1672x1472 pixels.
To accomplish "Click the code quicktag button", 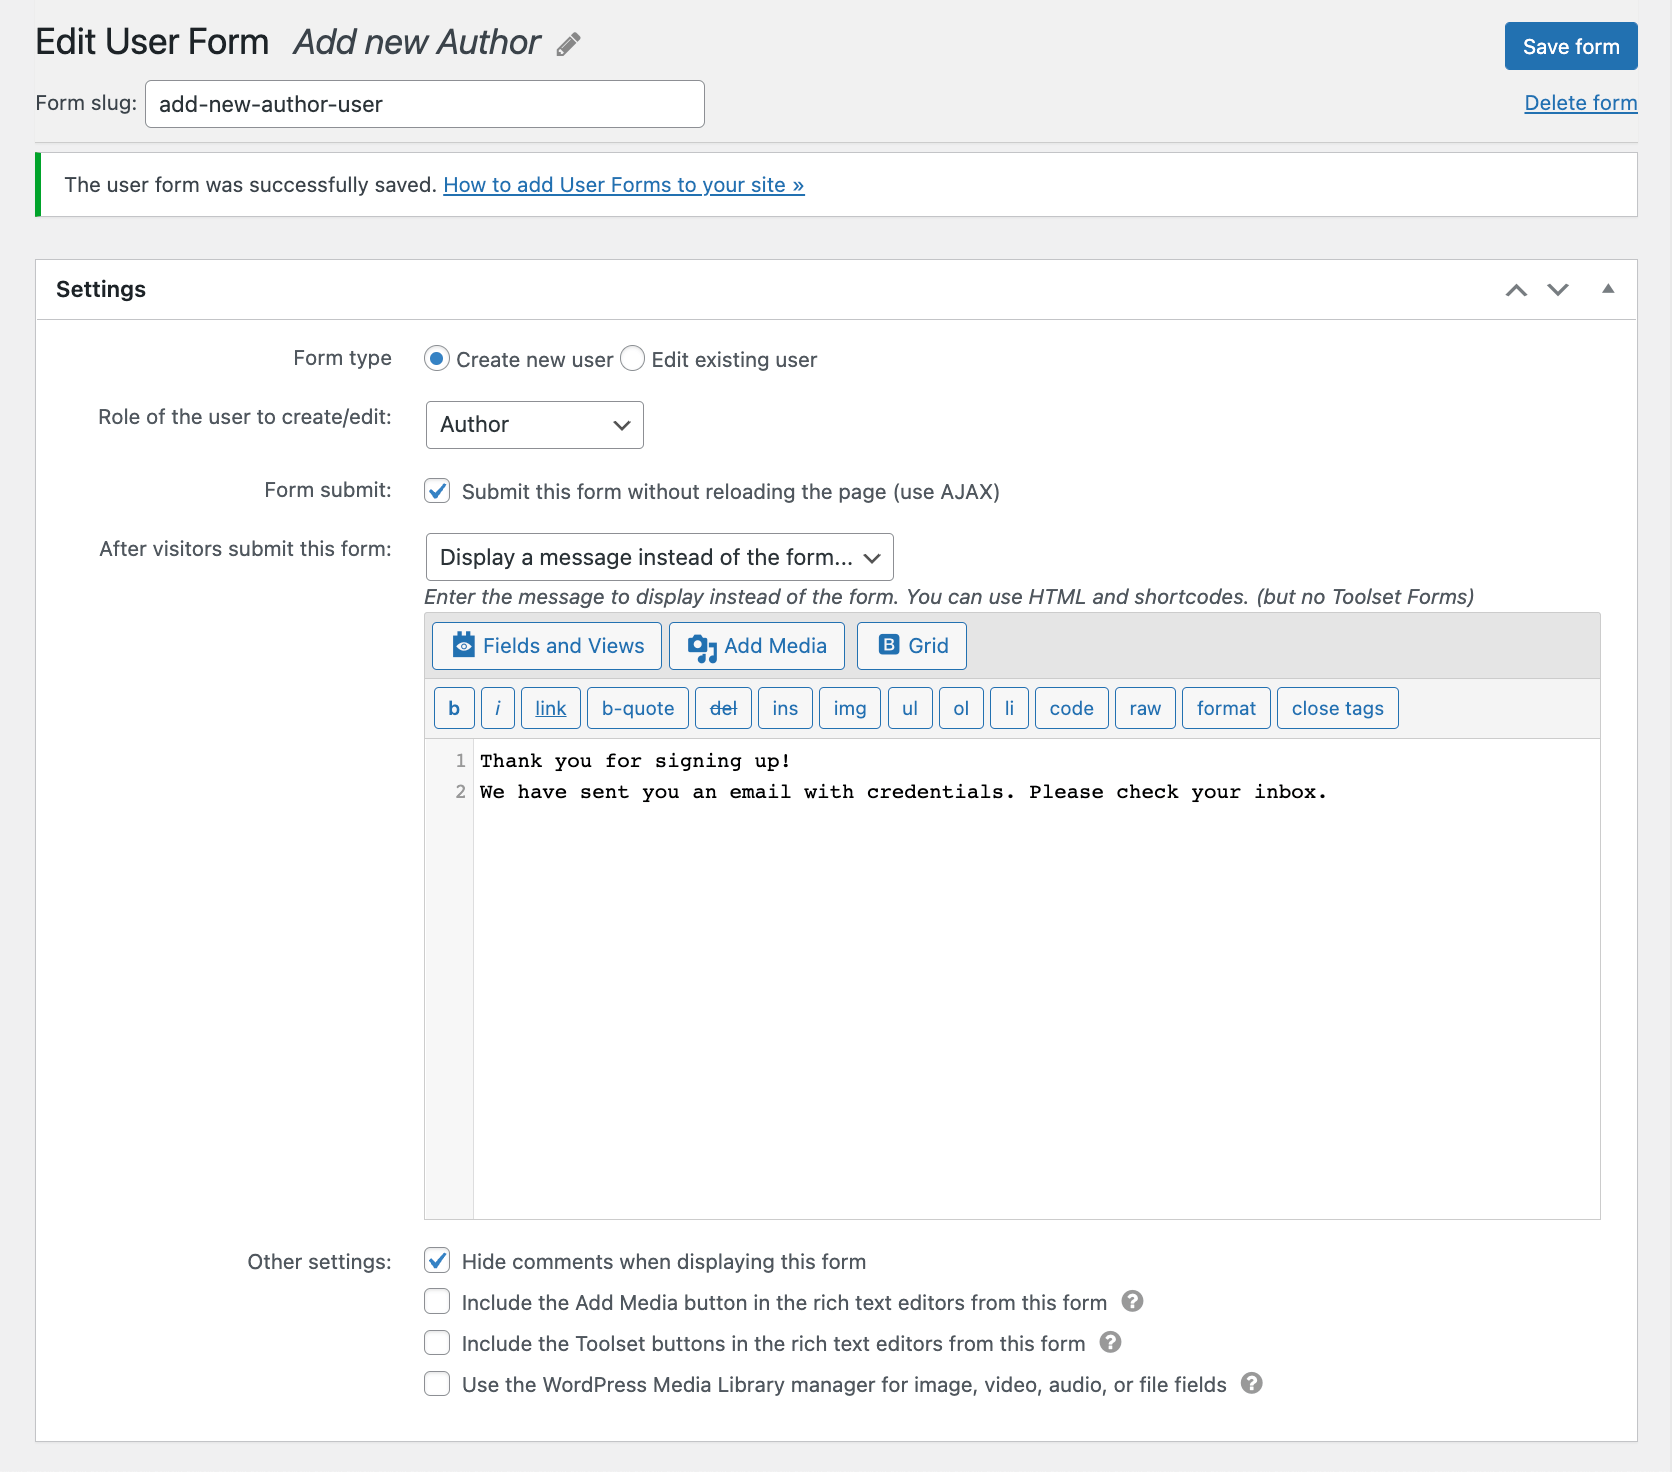I will tap(1072, 708).
